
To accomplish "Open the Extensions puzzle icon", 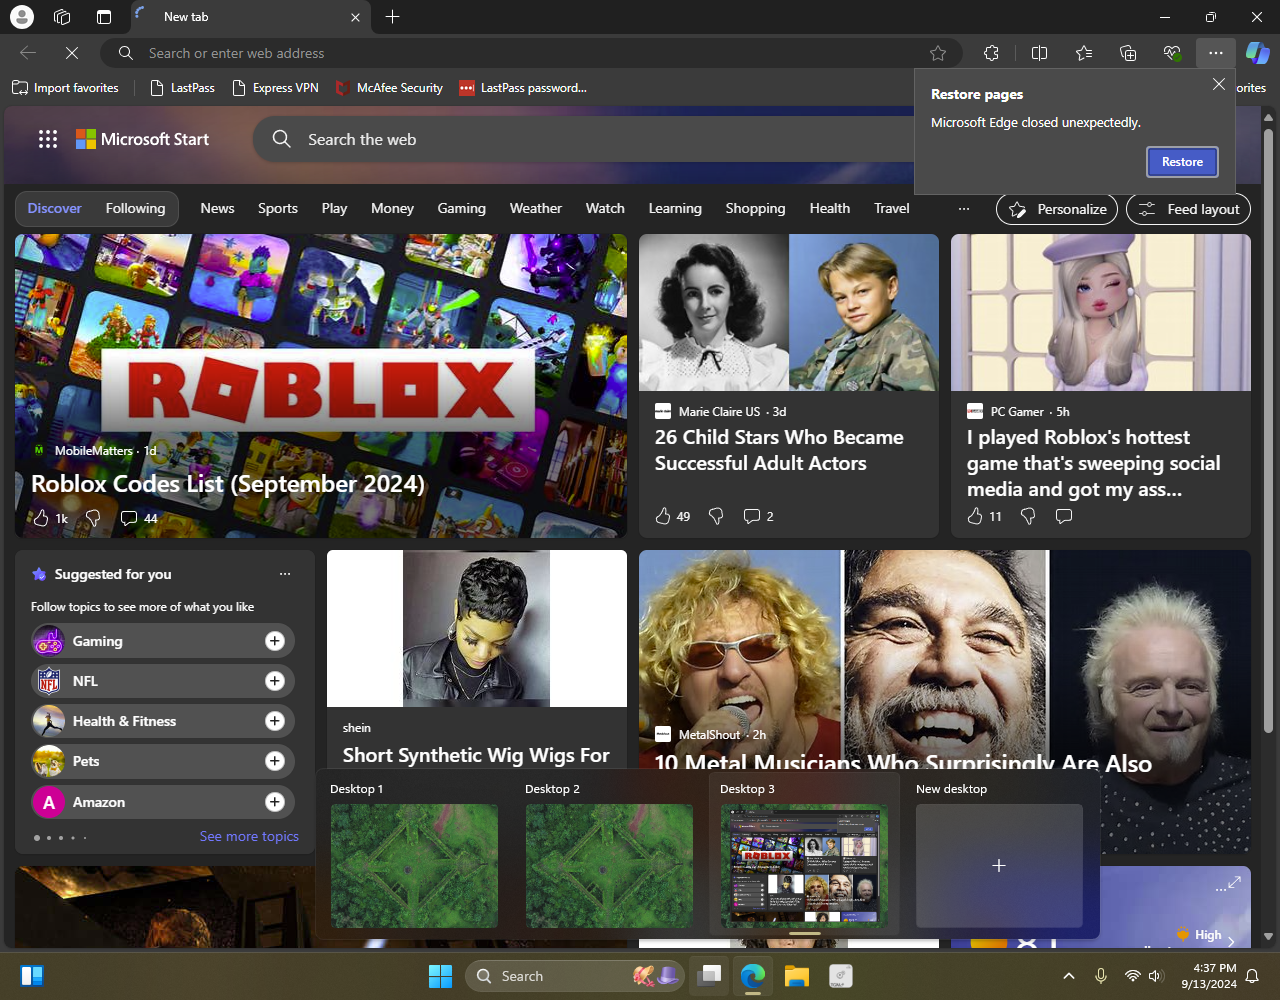I will click(x=991, y=53).
